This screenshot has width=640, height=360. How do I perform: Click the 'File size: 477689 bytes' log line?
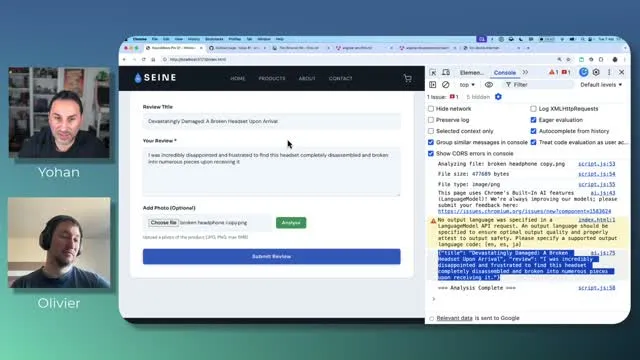click(x=473, y=174)
